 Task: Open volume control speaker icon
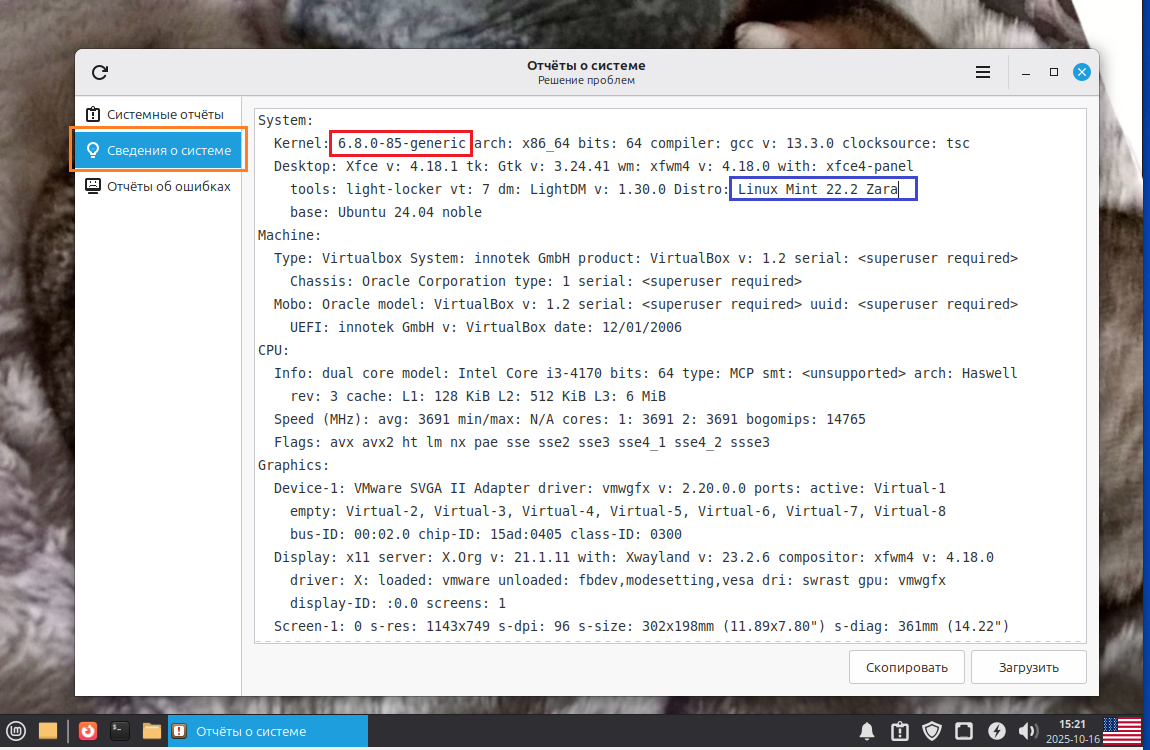pos(1028,731)
